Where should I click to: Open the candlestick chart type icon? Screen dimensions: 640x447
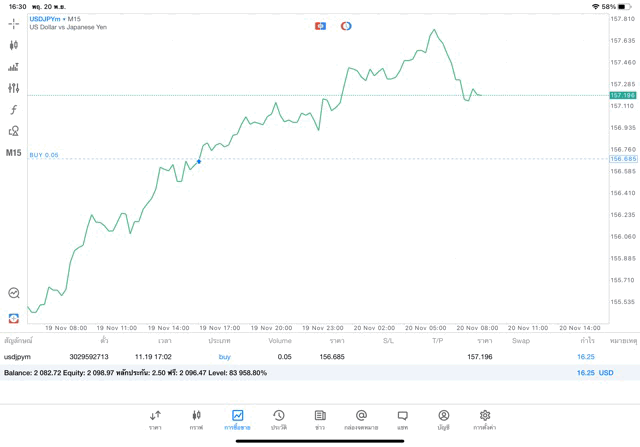click(14, 45)
